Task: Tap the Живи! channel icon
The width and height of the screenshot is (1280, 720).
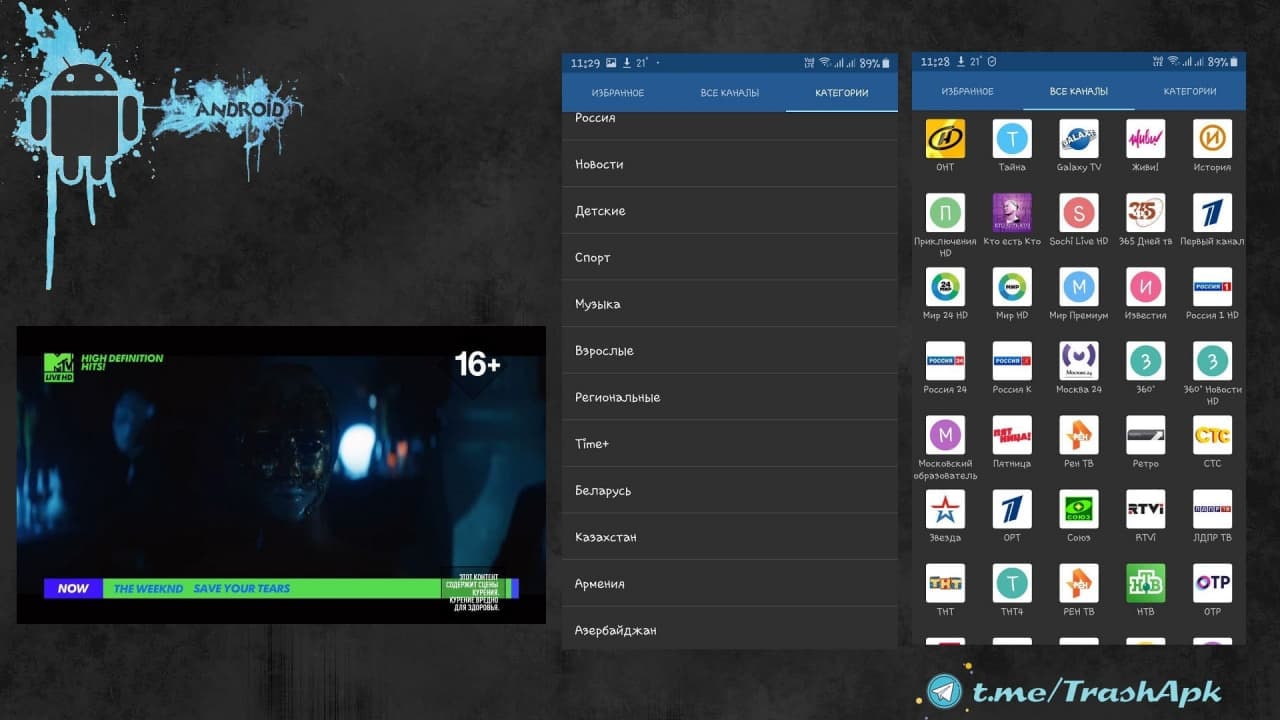Action: click(1146, 139)
